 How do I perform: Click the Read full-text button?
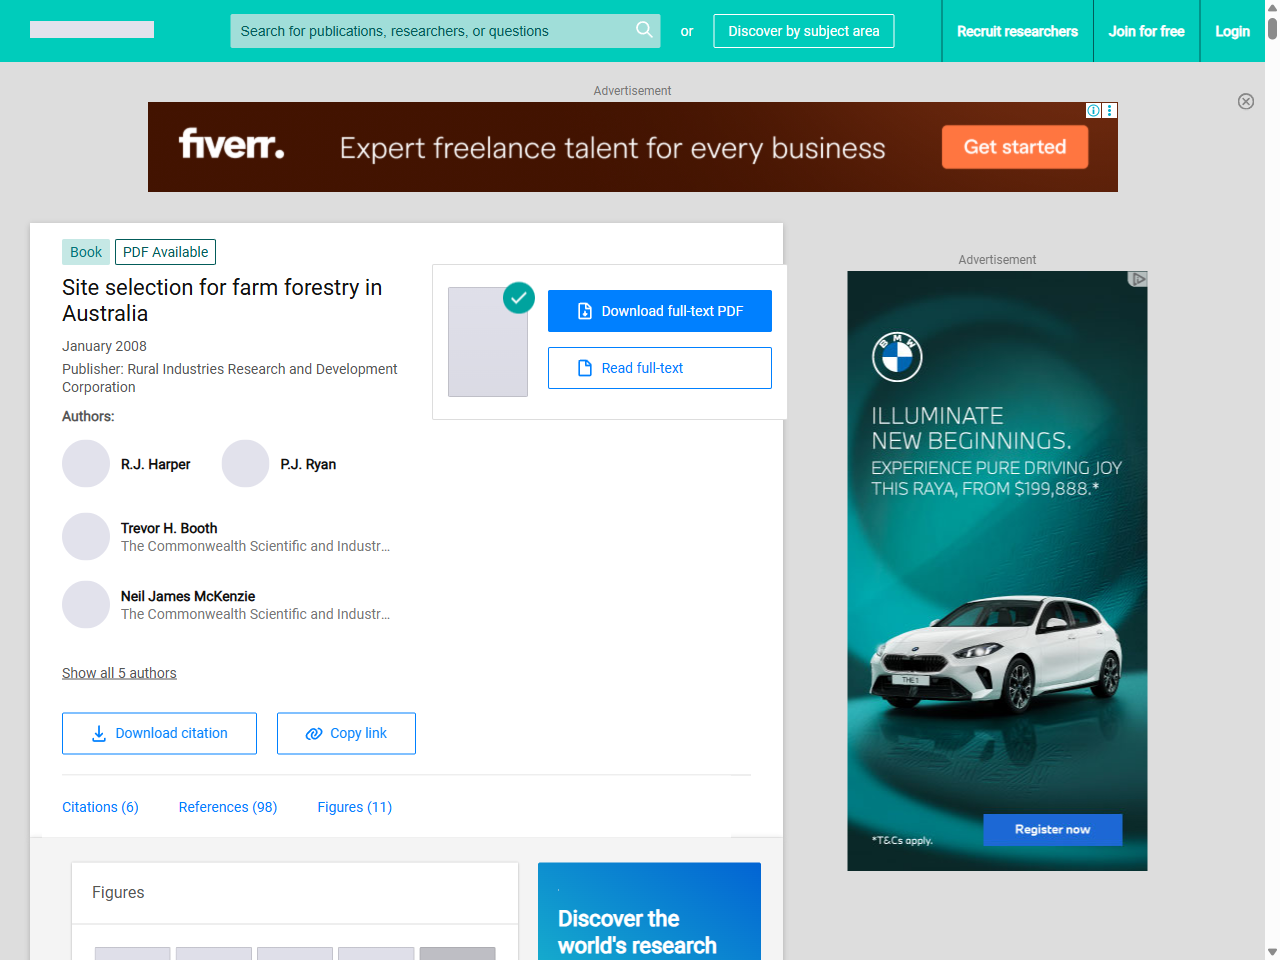tap(659, 368)
